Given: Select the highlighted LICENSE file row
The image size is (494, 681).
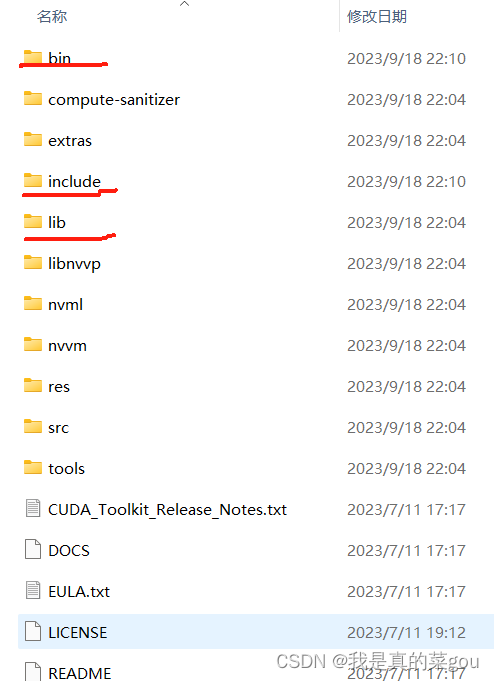Looking at the screenshot, I should pos(256,631).
